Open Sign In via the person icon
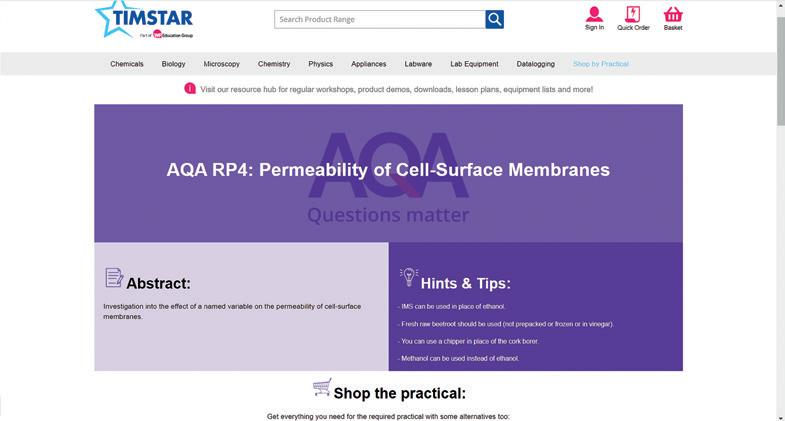 point(594,14)
